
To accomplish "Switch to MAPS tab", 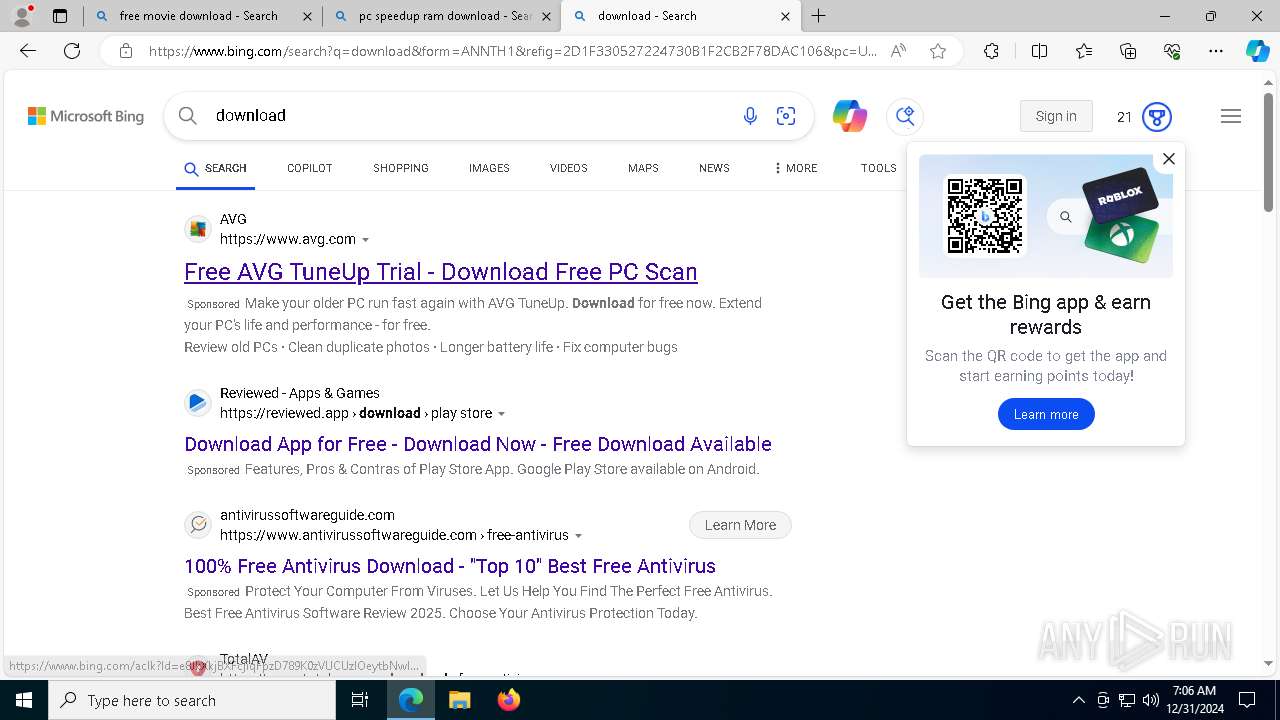I will 643,168.
